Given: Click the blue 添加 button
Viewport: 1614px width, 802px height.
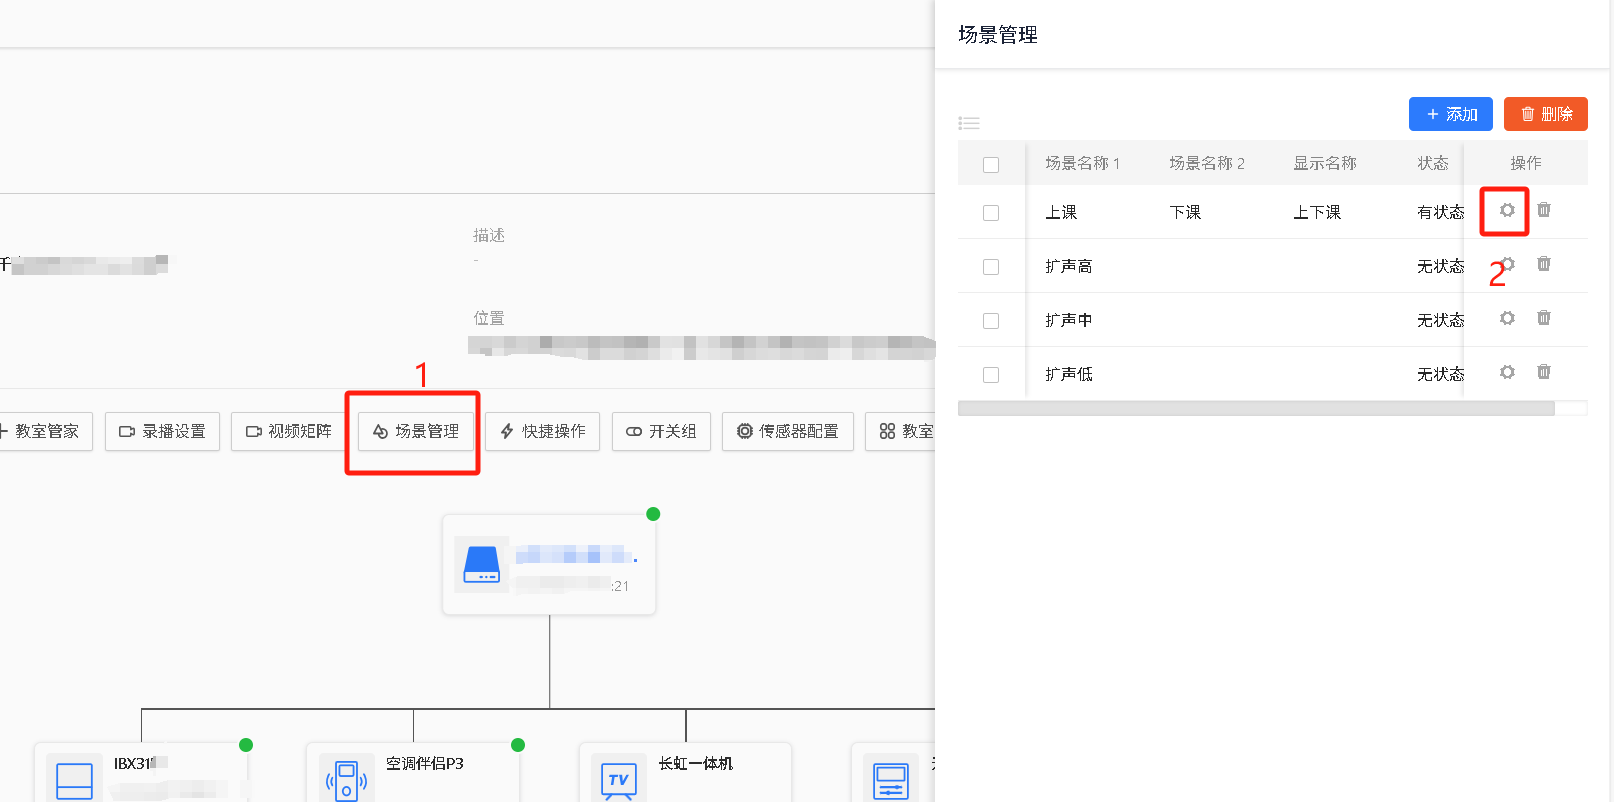Looking at the screenshot, I should point(1450,114).
